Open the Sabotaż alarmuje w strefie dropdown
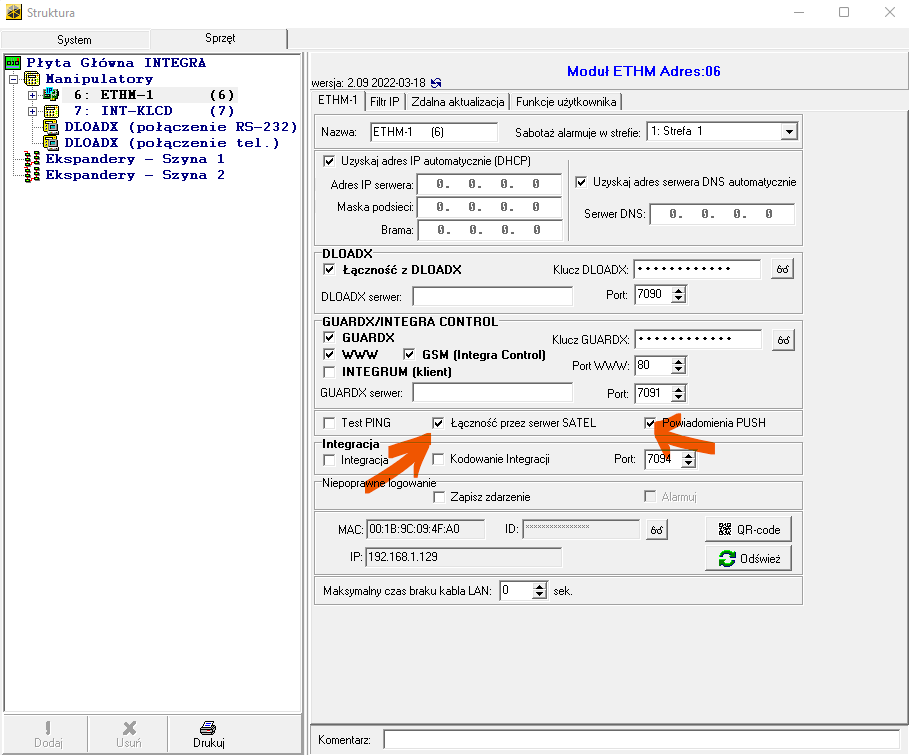The width and height of the screenshot is (909, 755). (x=788, y=132)
